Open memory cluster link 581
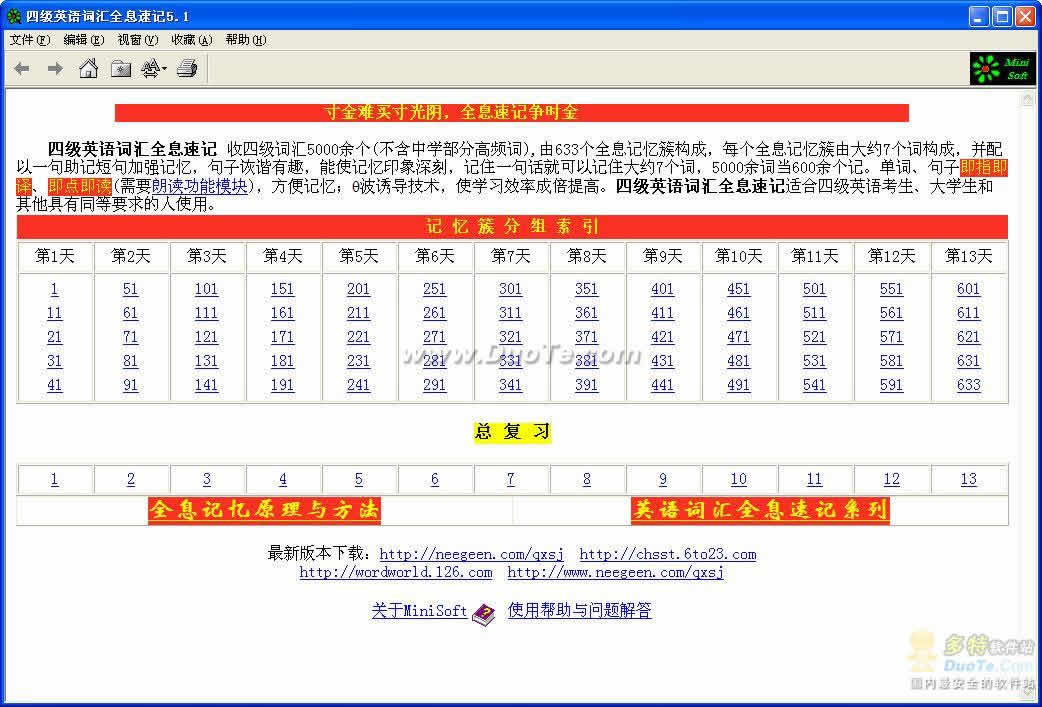 pyautogui.click(x=891, y=361)
